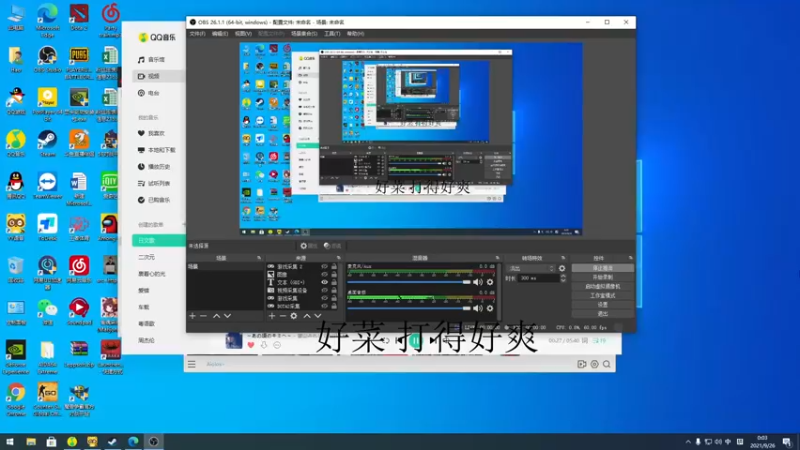Open transition properties gear next to the 淡出 dropdown
Image resolution: width=800 pixels, height=450 pixels.
coord(562,268)
